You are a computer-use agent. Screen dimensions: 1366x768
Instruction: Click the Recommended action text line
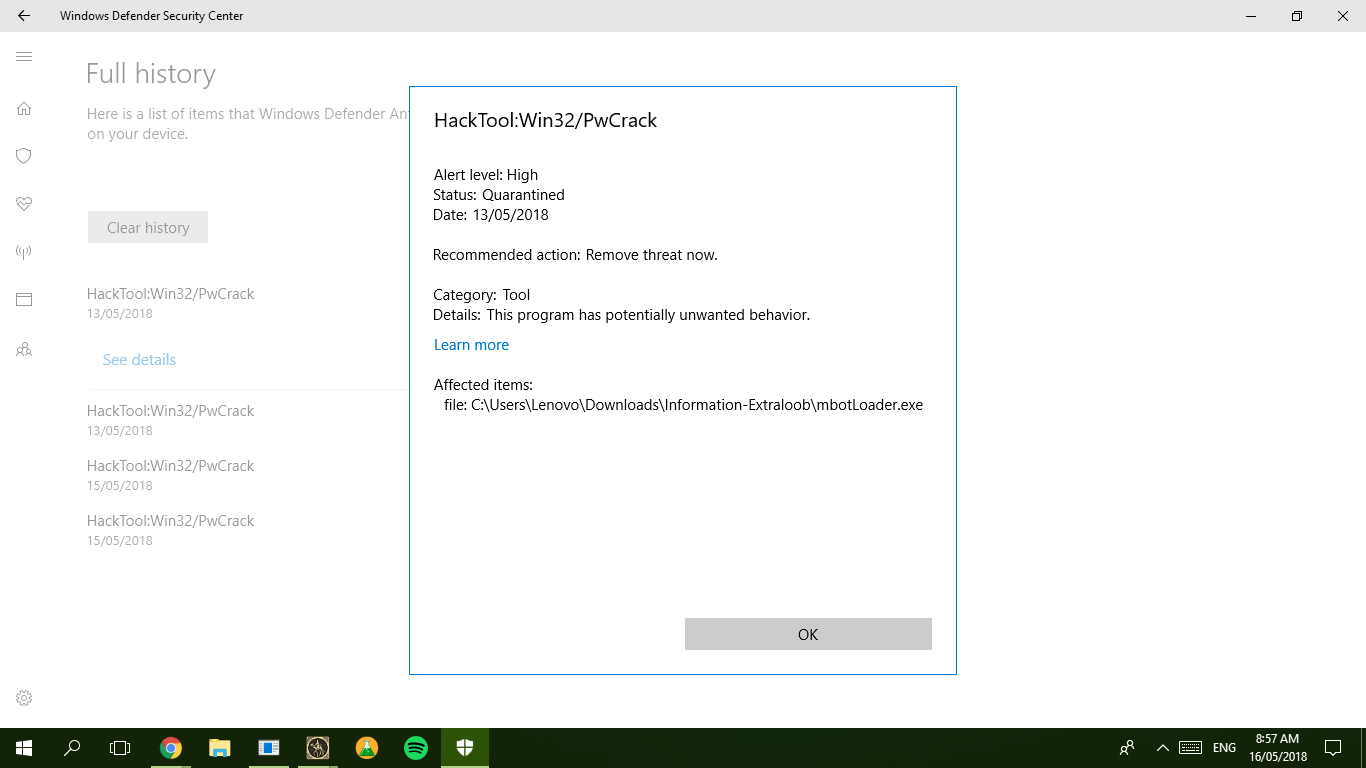pos(575,255)
